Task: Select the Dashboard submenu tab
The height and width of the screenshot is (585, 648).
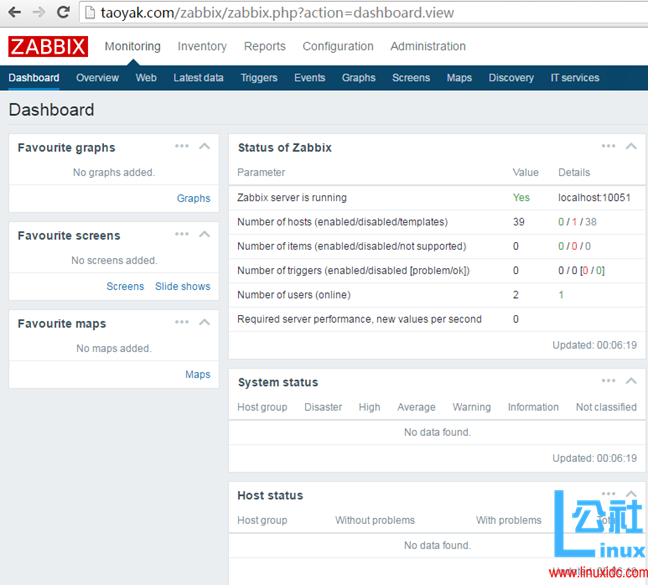Action: (x=34, y=78)
